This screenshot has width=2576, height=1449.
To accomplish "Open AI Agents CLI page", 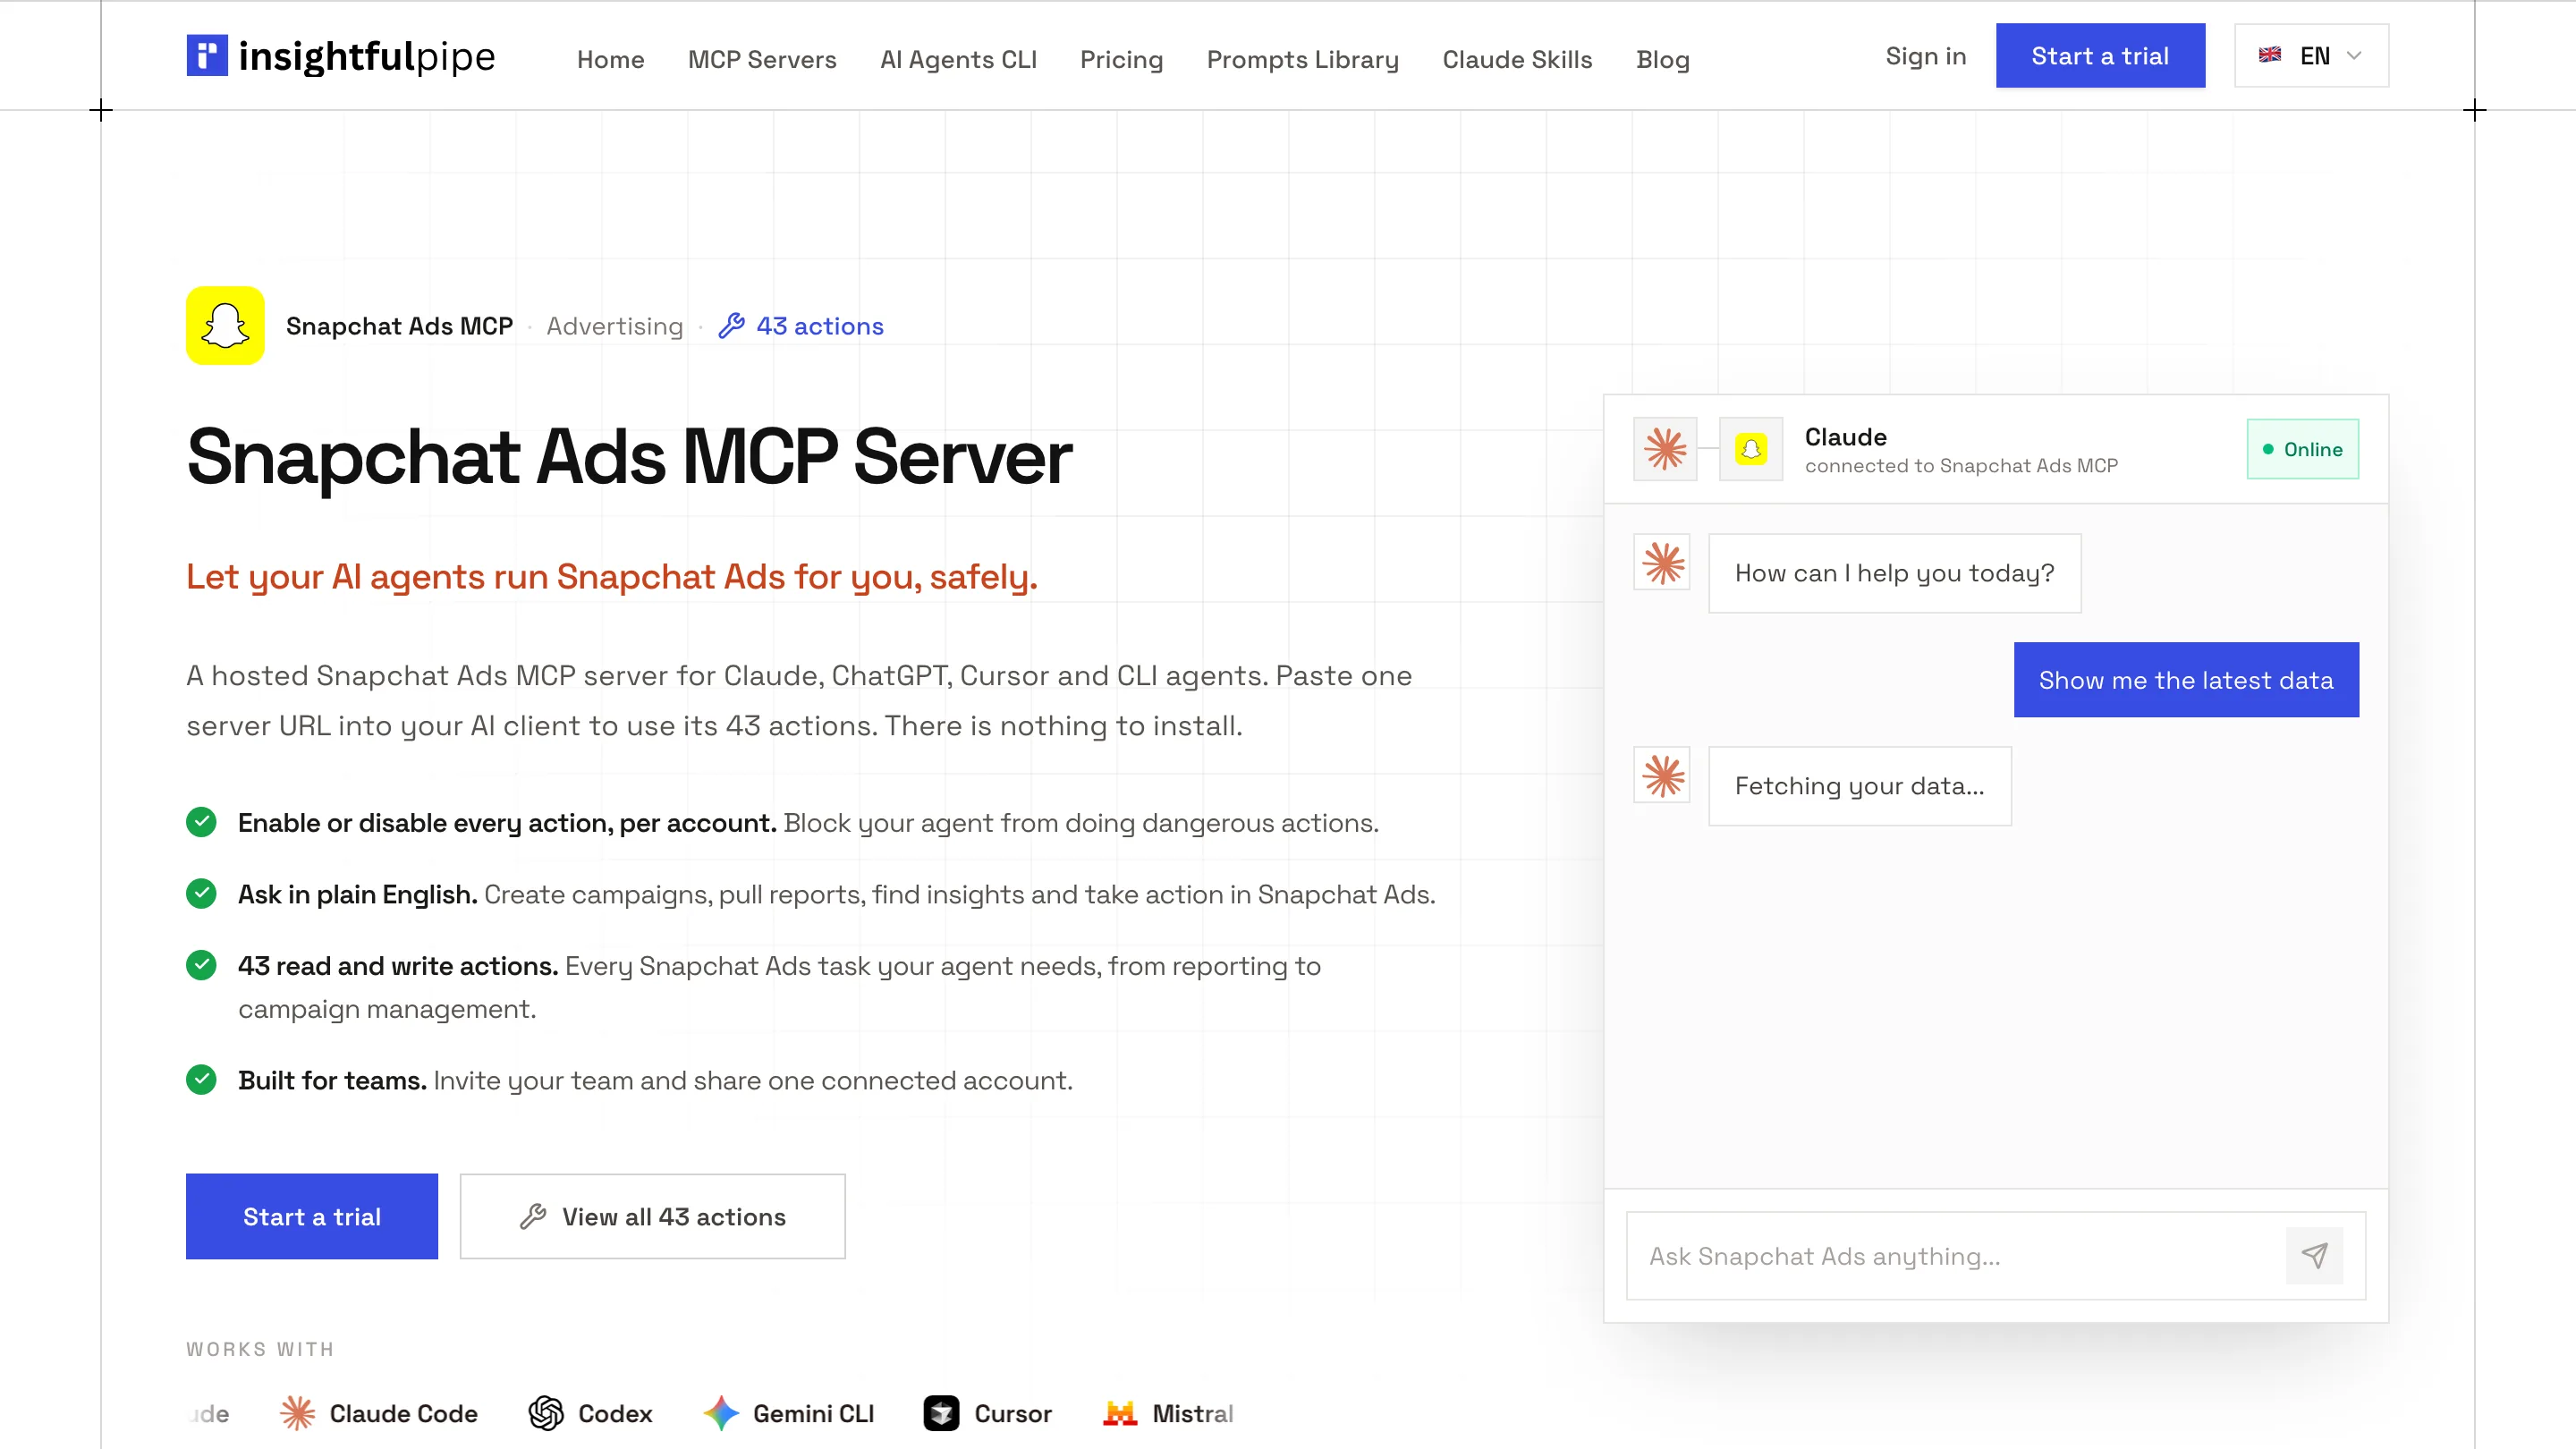I will 958,60.
